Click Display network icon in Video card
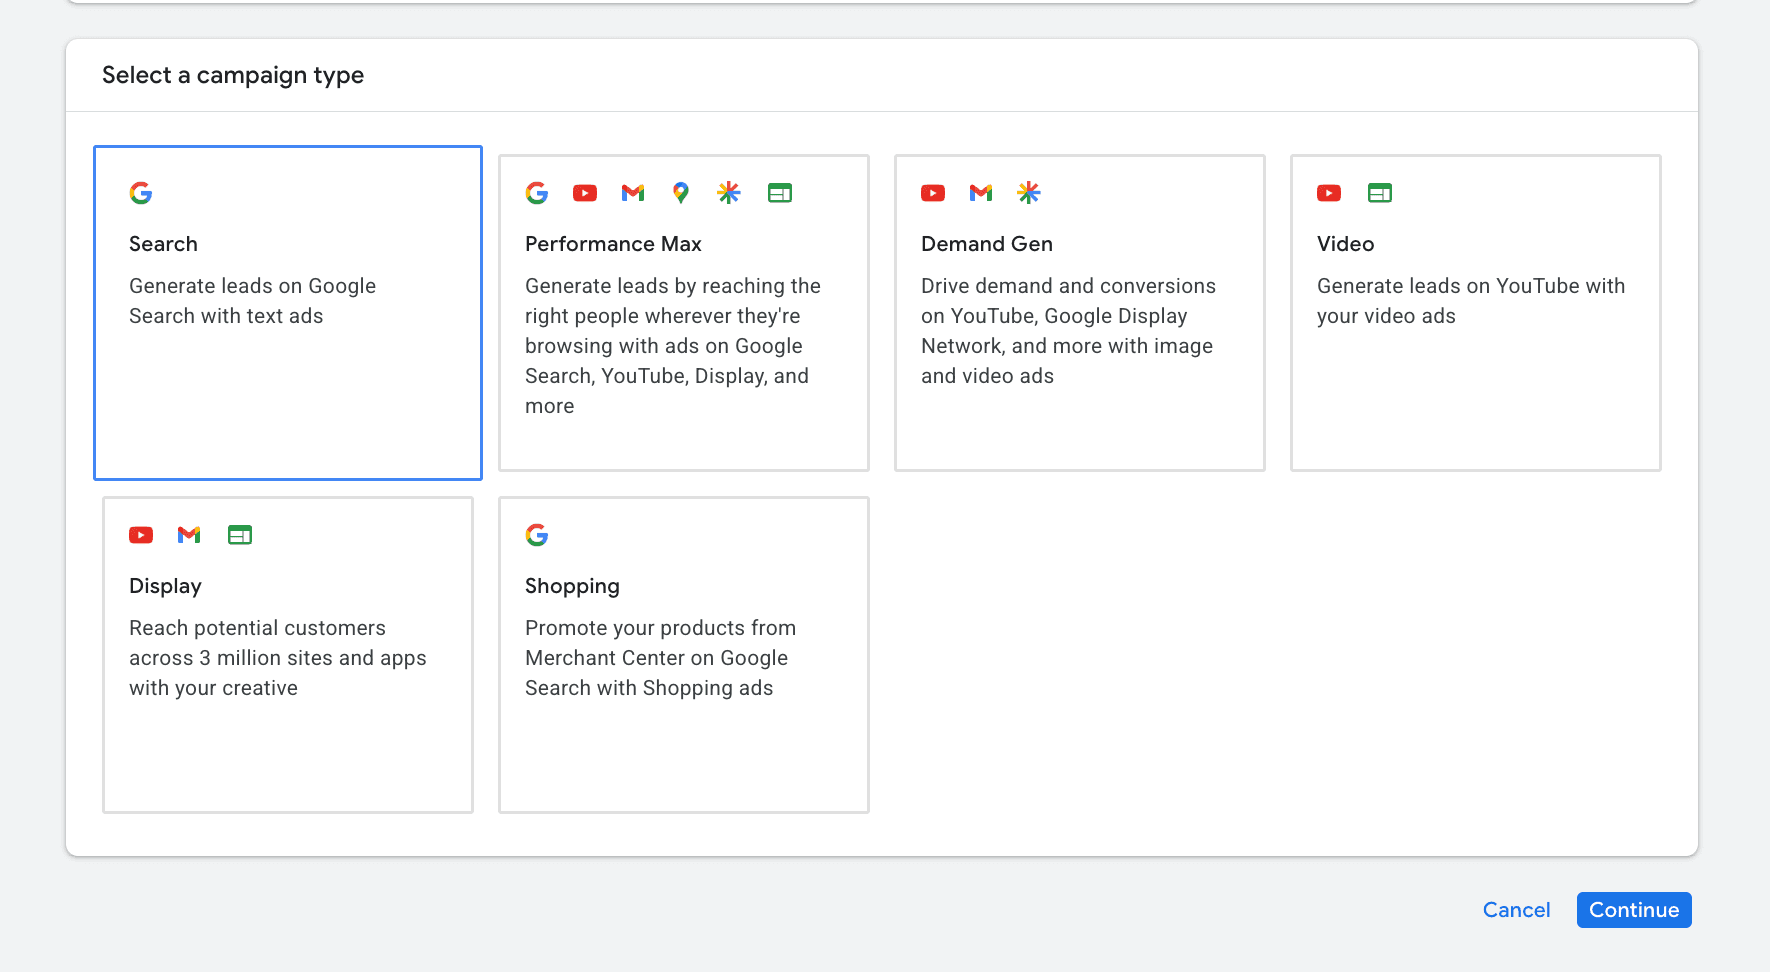The height and width of the screenshot is (972, 1770). click(x=1380, y=193)
